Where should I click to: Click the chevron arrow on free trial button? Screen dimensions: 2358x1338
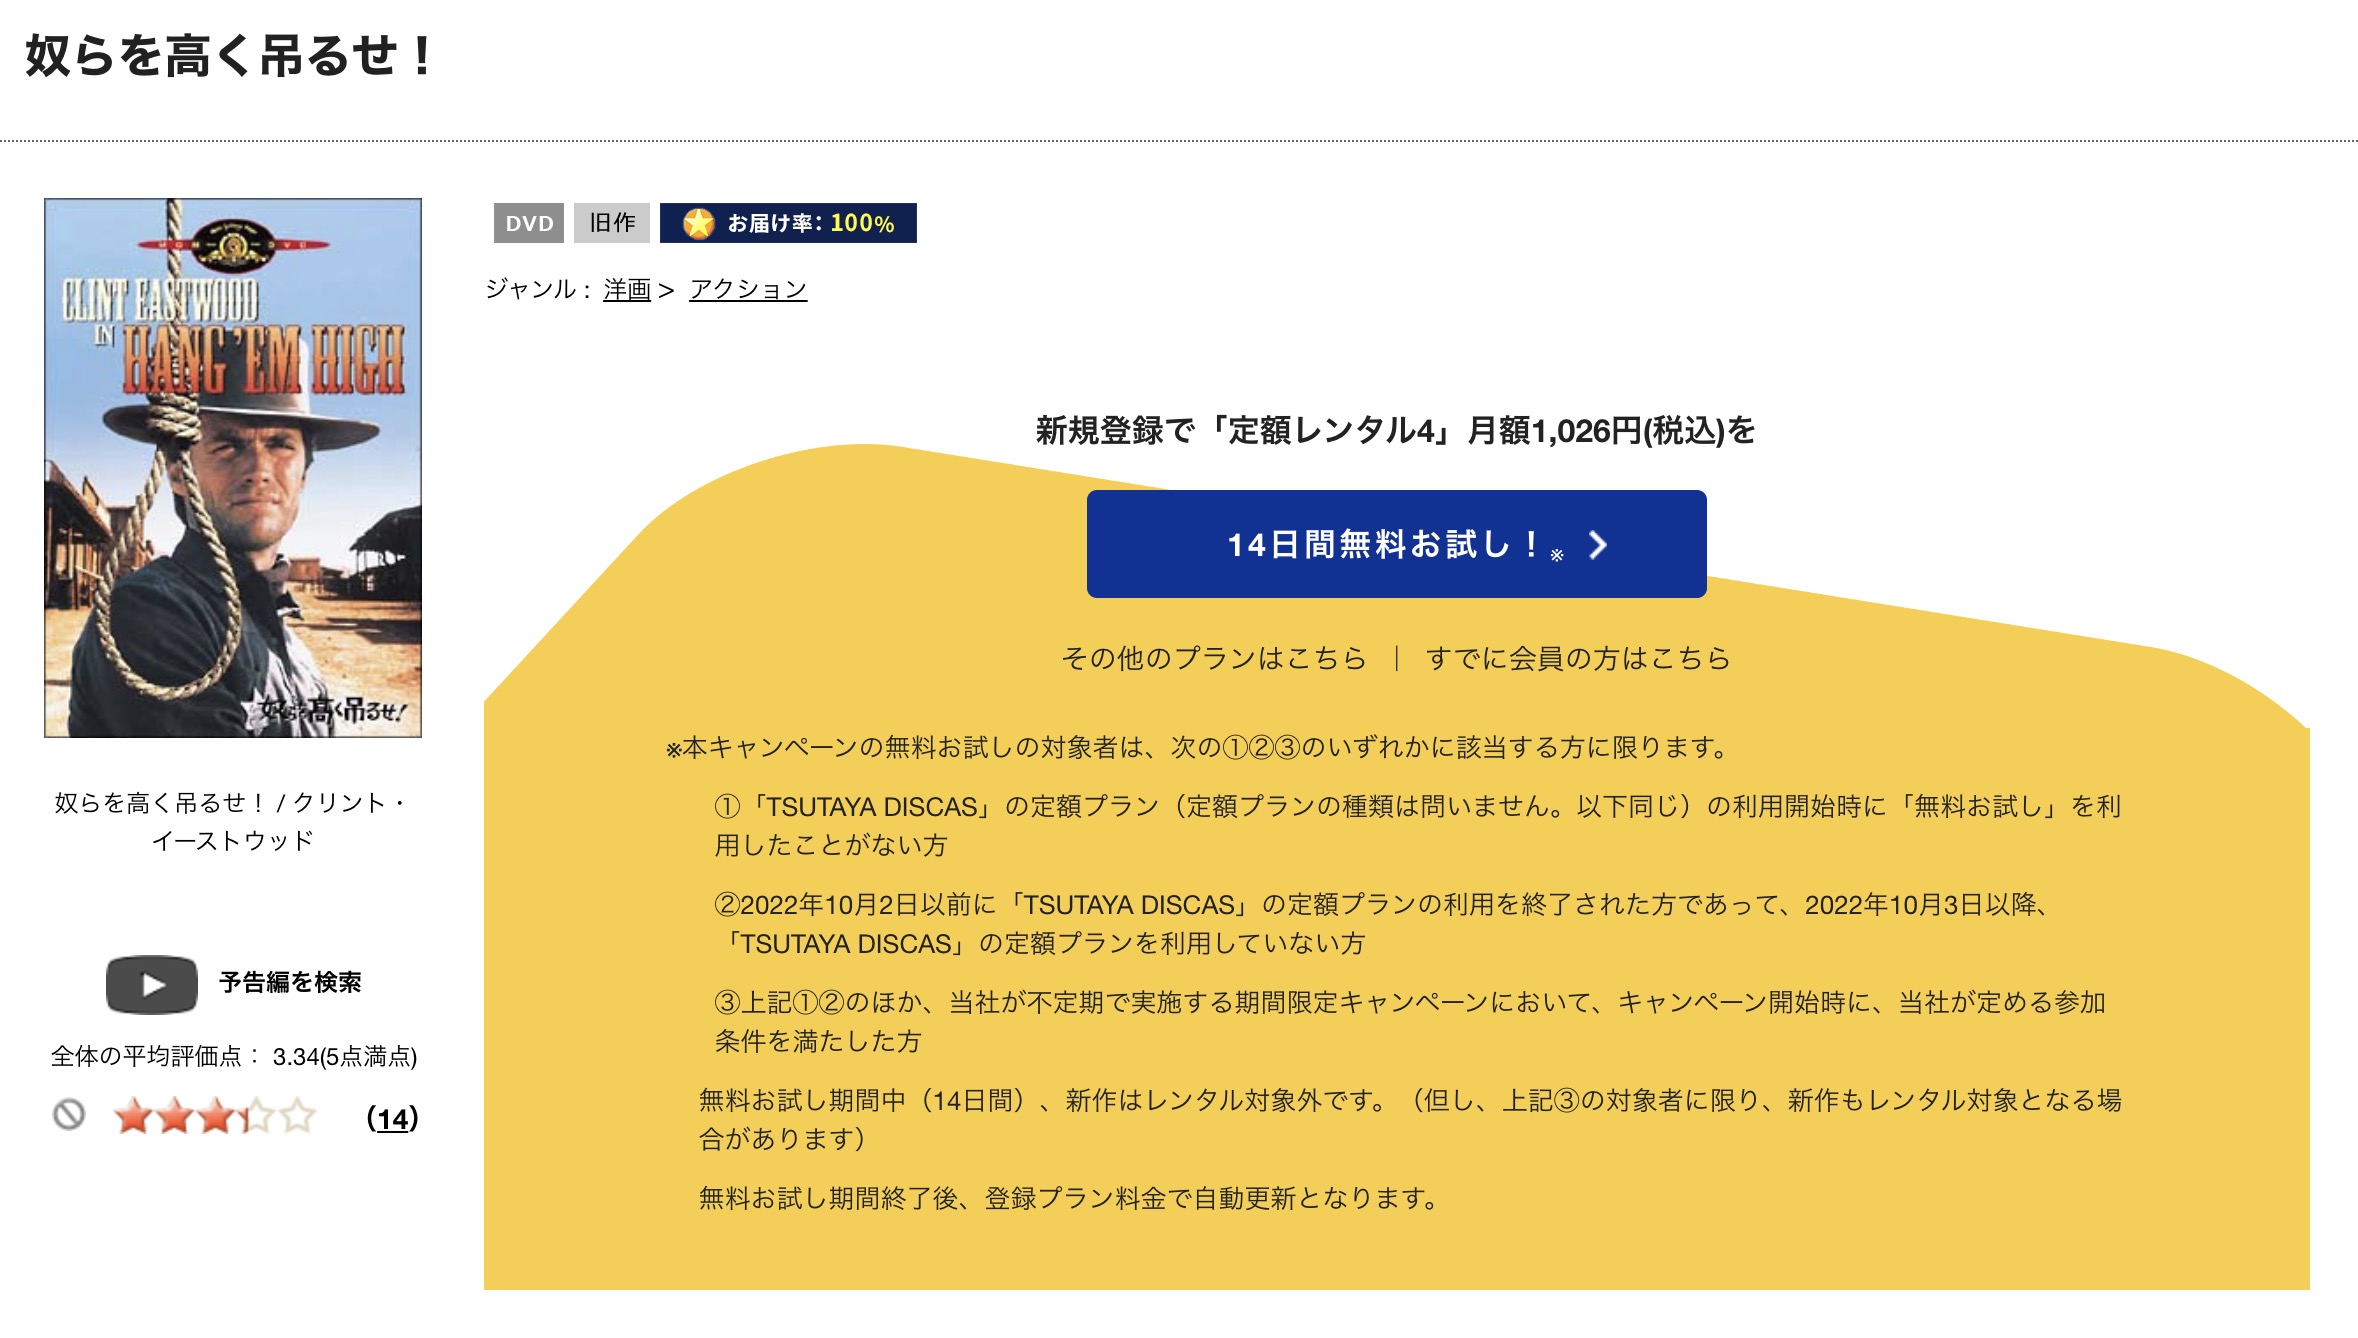(x=1598, y=545)
